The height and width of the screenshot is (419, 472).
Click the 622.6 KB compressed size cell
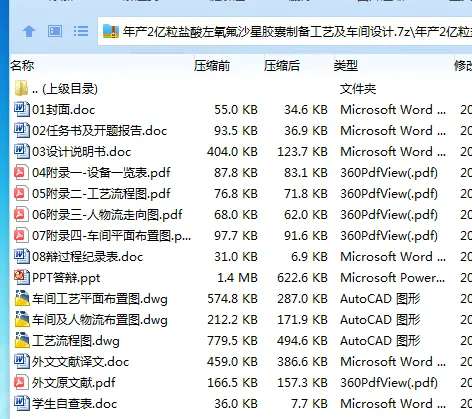(302, 278)
